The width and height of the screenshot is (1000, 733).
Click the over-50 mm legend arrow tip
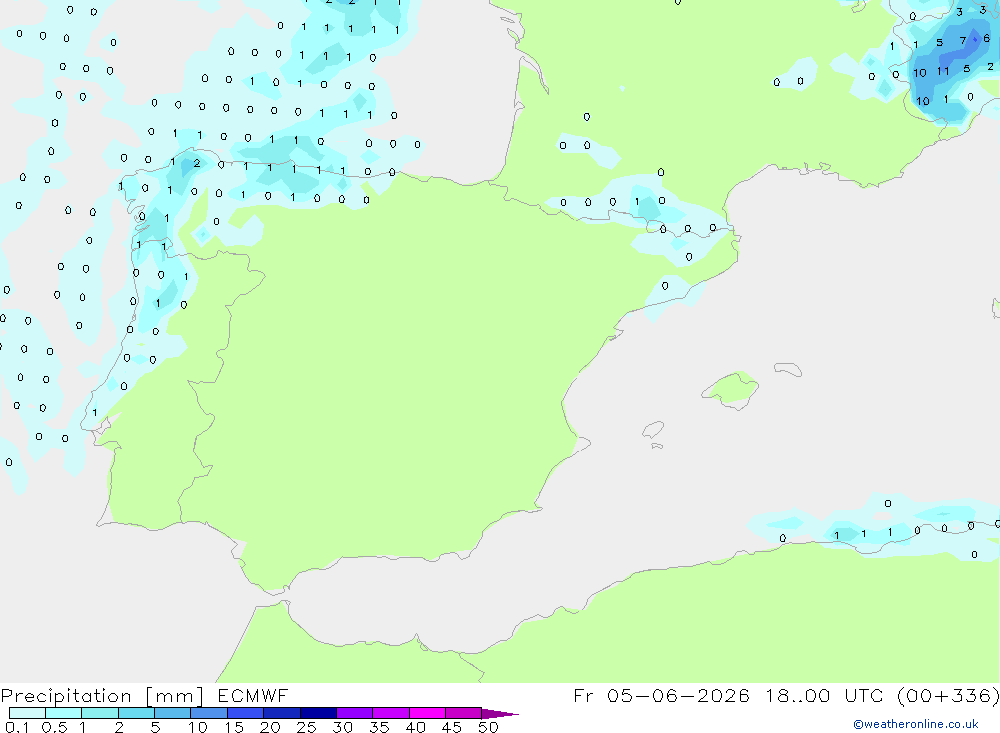click(500, 714)
